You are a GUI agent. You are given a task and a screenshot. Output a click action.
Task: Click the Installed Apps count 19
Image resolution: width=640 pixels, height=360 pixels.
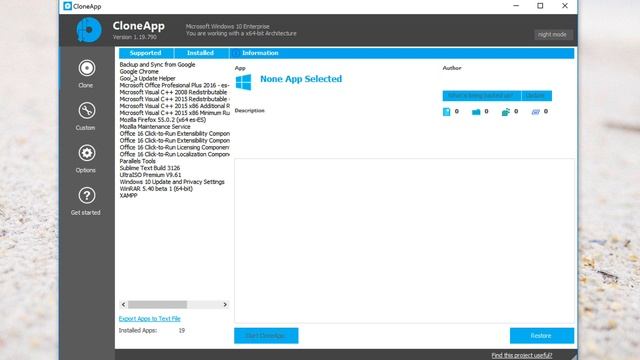(182, 331)
